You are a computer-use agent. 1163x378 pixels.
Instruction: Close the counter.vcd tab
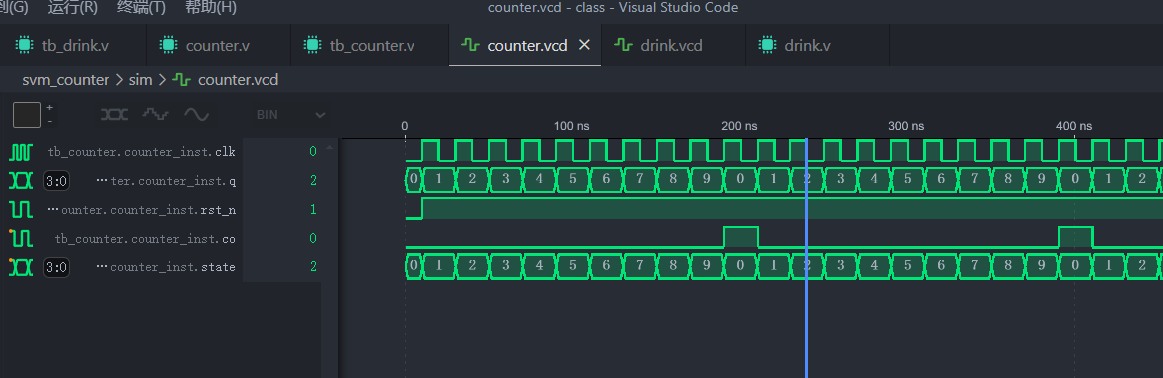[x=584, y=45]
